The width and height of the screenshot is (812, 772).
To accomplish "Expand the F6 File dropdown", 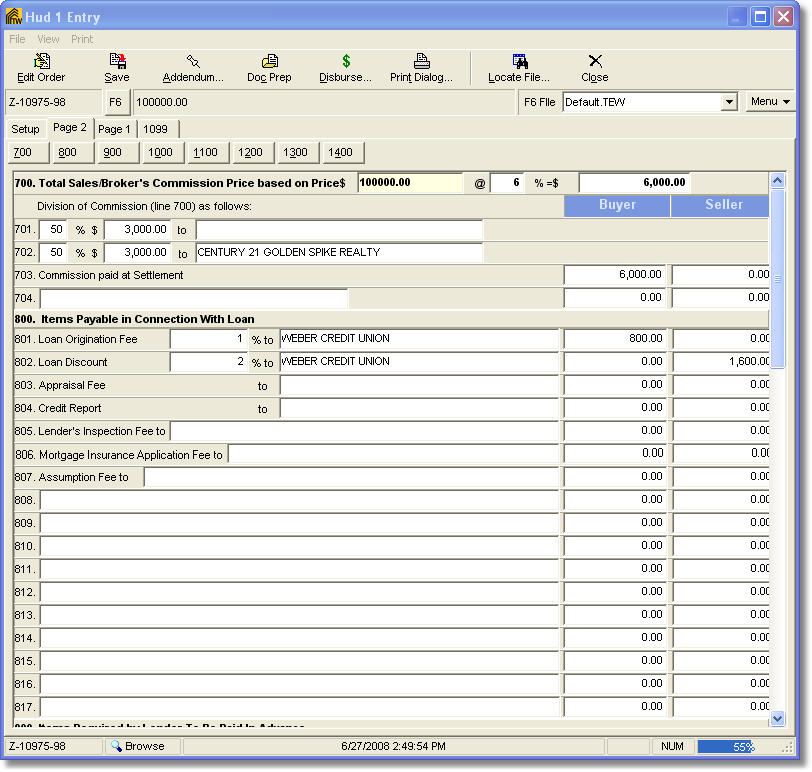I will (729, 102).
